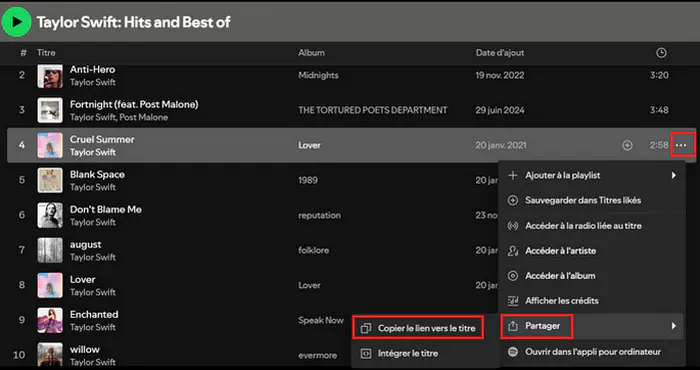Add Cruel Summer to liked songs plus icon
This screenshot has width=700, height=370.
(x=627, y=145)
